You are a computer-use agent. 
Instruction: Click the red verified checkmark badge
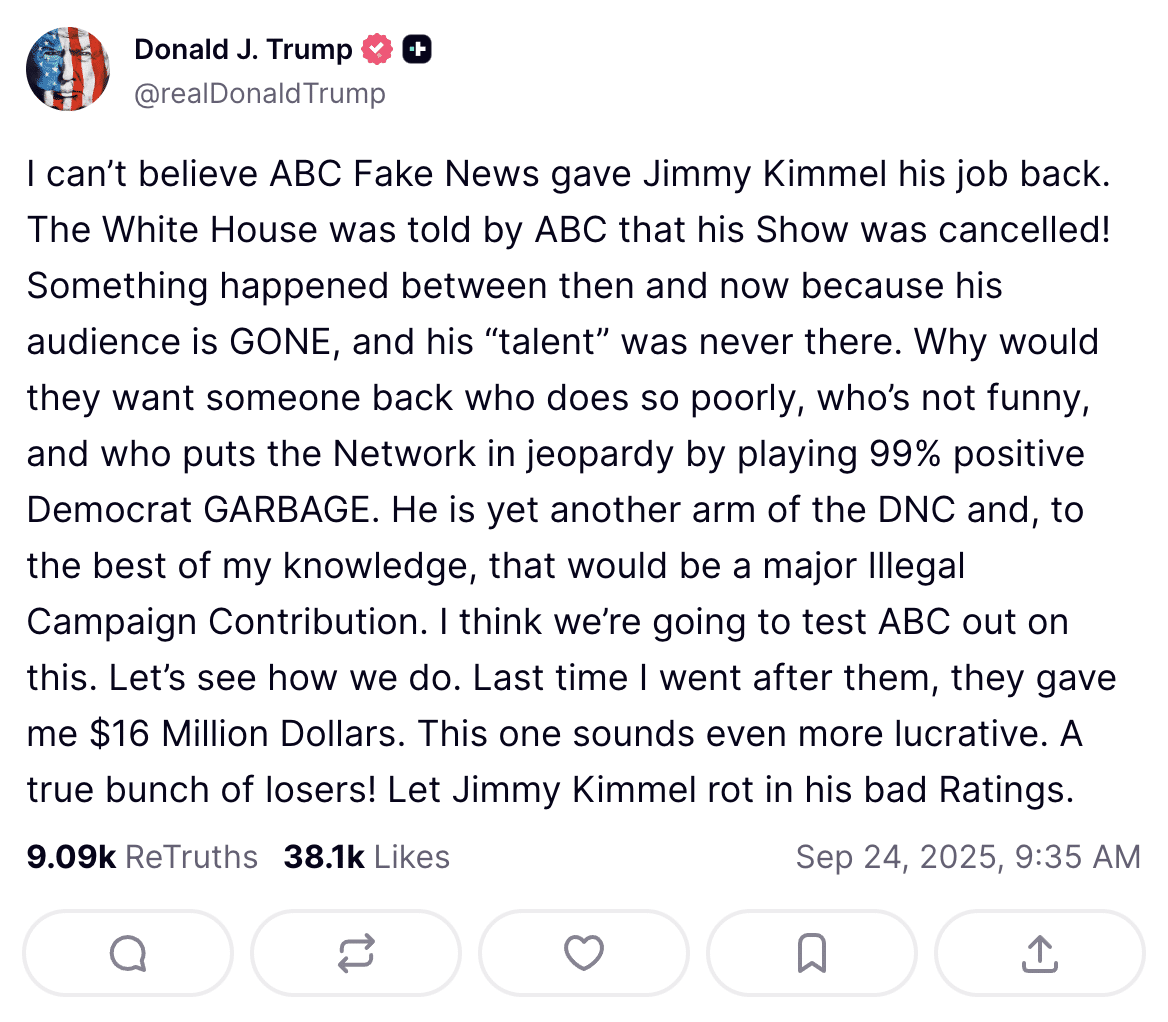click(377, 49)
